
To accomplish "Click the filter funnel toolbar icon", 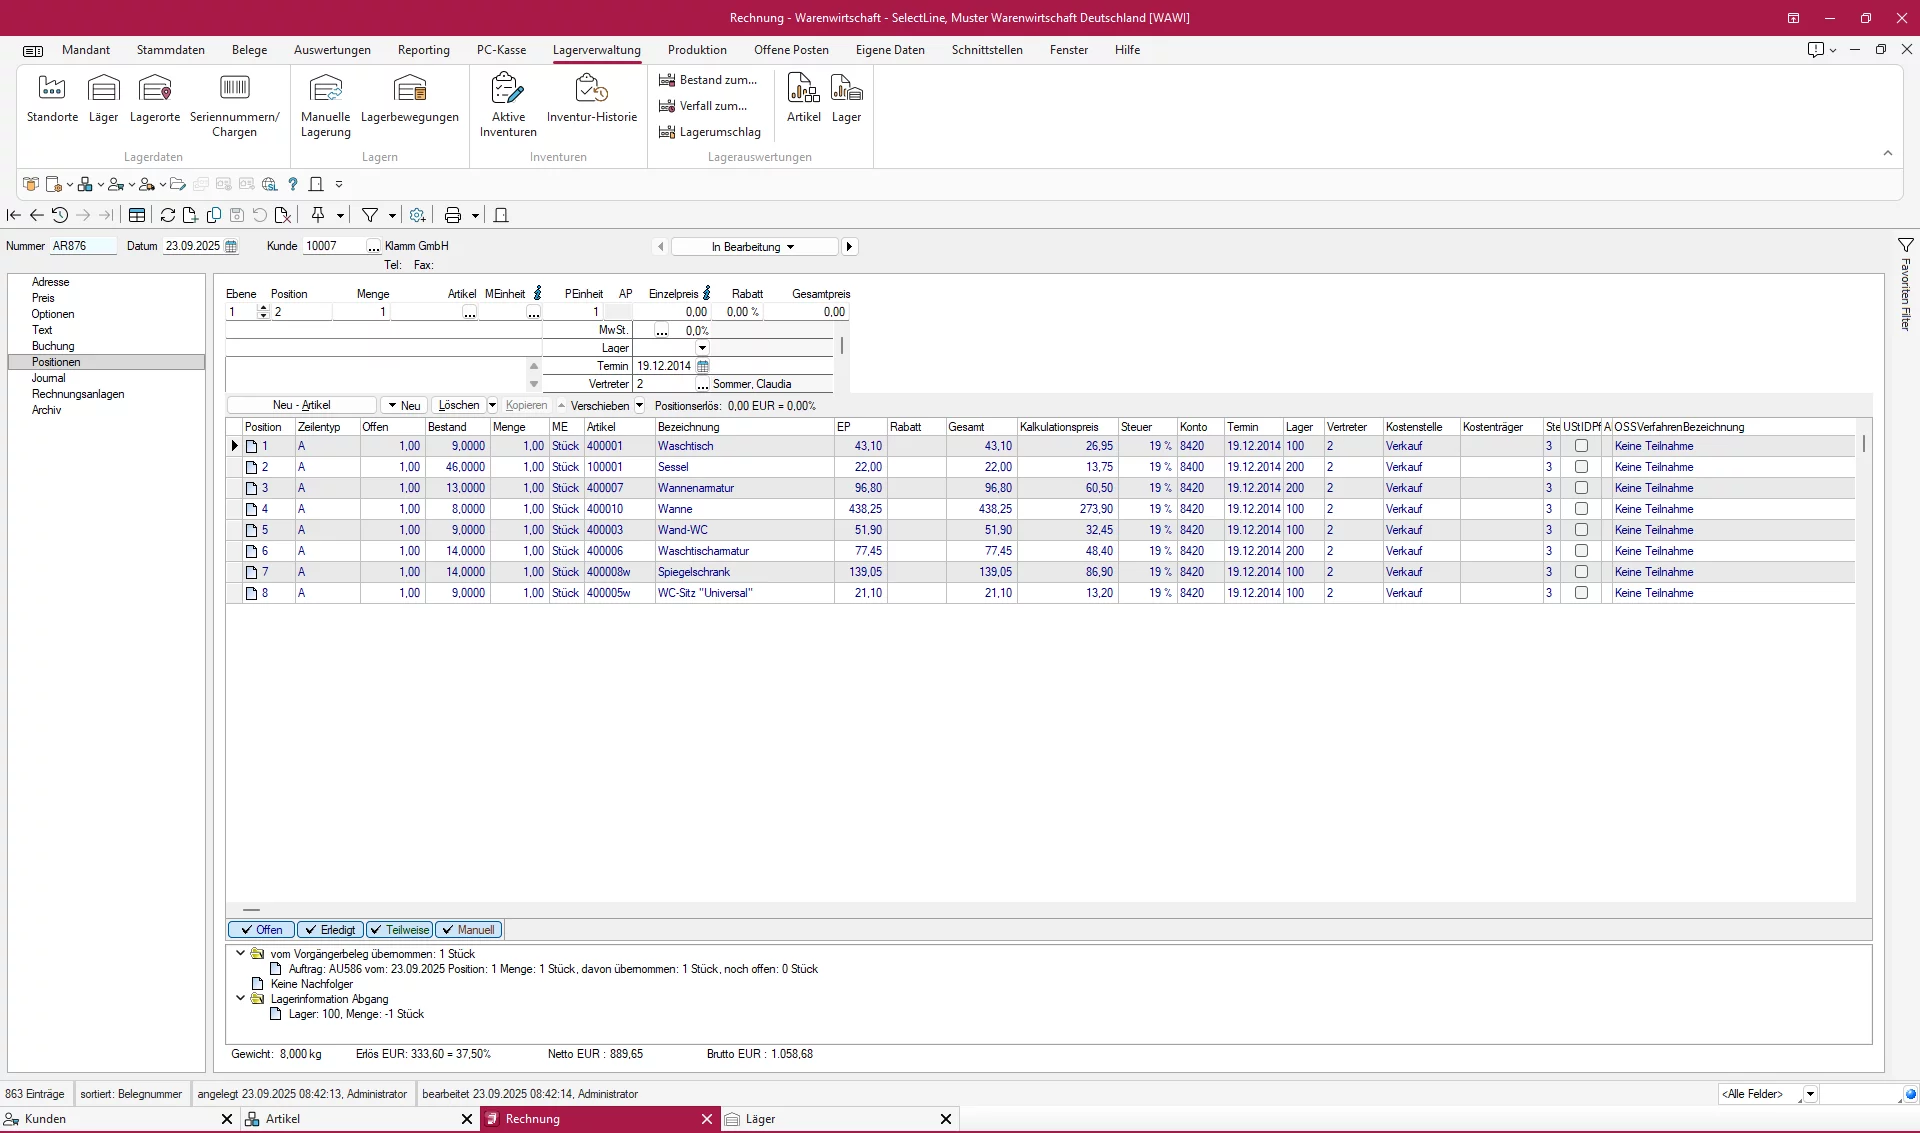I will click(370, 215).
